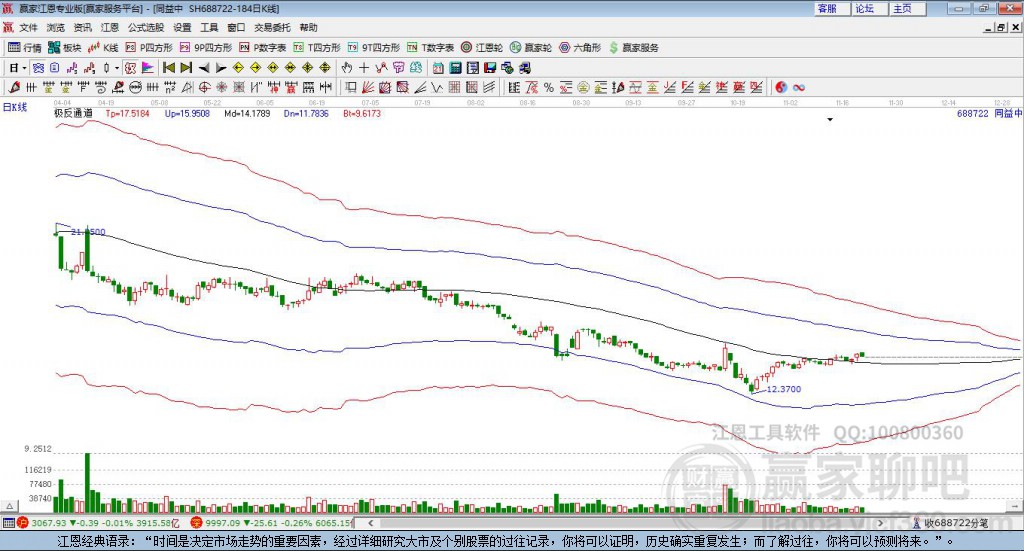Click the yin-yang Taiji icon
1024x551 pixels.
[782, 87]
